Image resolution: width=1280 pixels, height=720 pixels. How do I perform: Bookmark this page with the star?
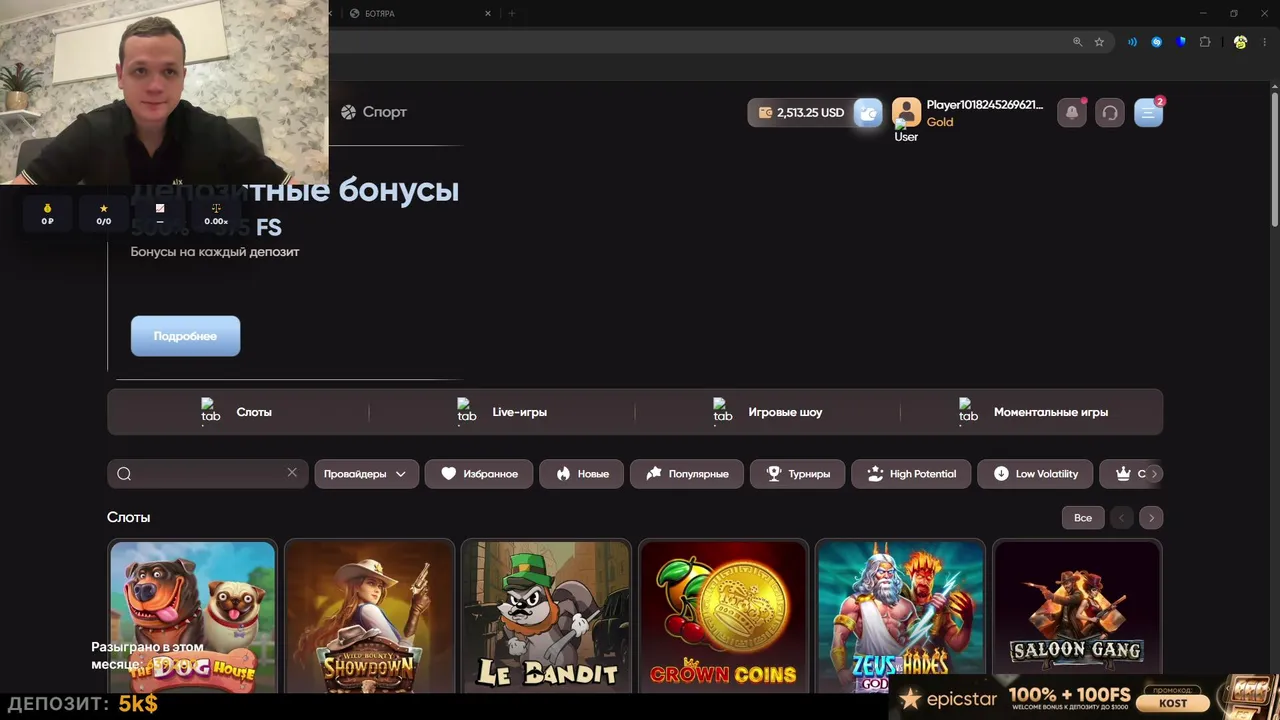[1099, 42]
